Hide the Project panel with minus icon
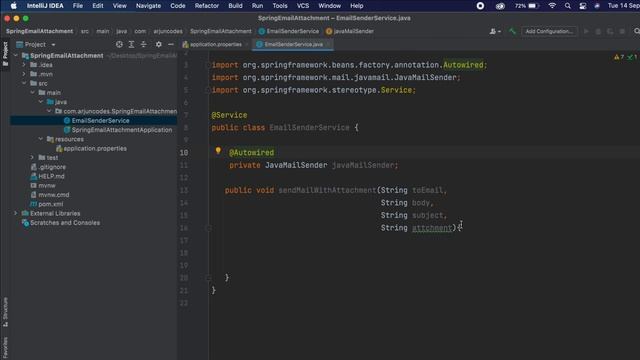Viewport: 640px width, 360px height. point(171,44)
